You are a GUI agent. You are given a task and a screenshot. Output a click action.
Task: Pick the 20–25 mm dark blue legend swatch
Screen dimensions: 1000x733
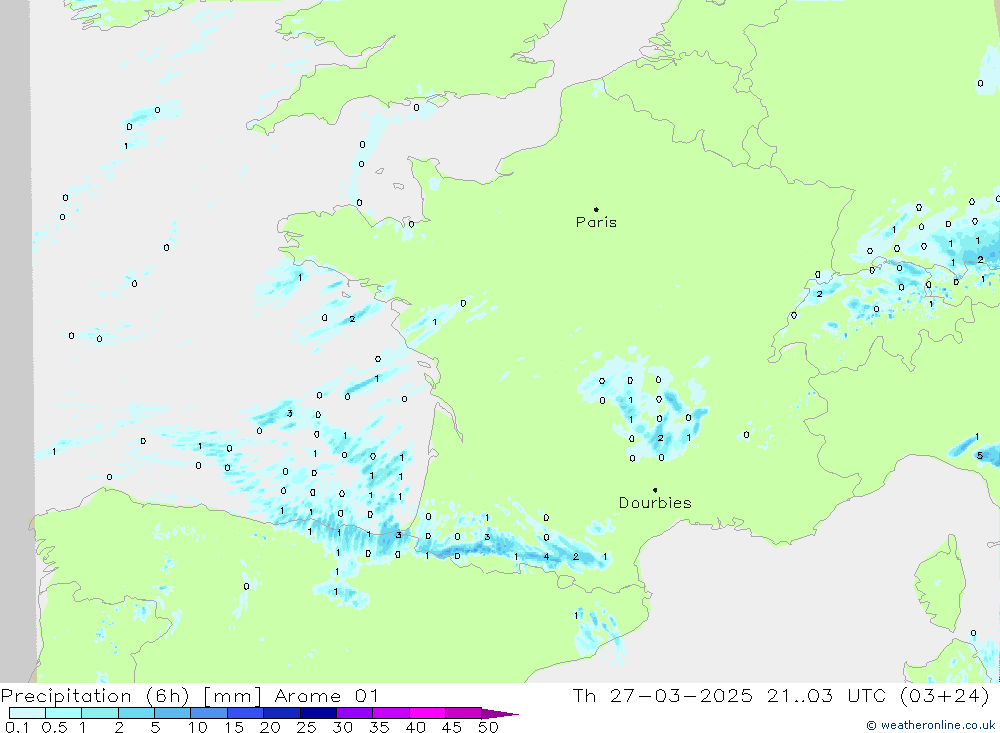[282, 713]
